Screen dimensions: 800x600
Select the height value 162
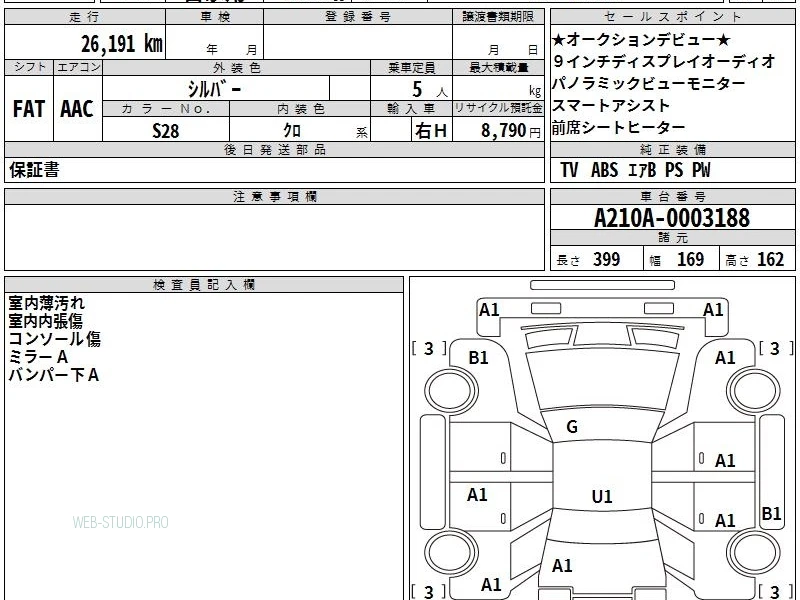(x=770, y=259)
